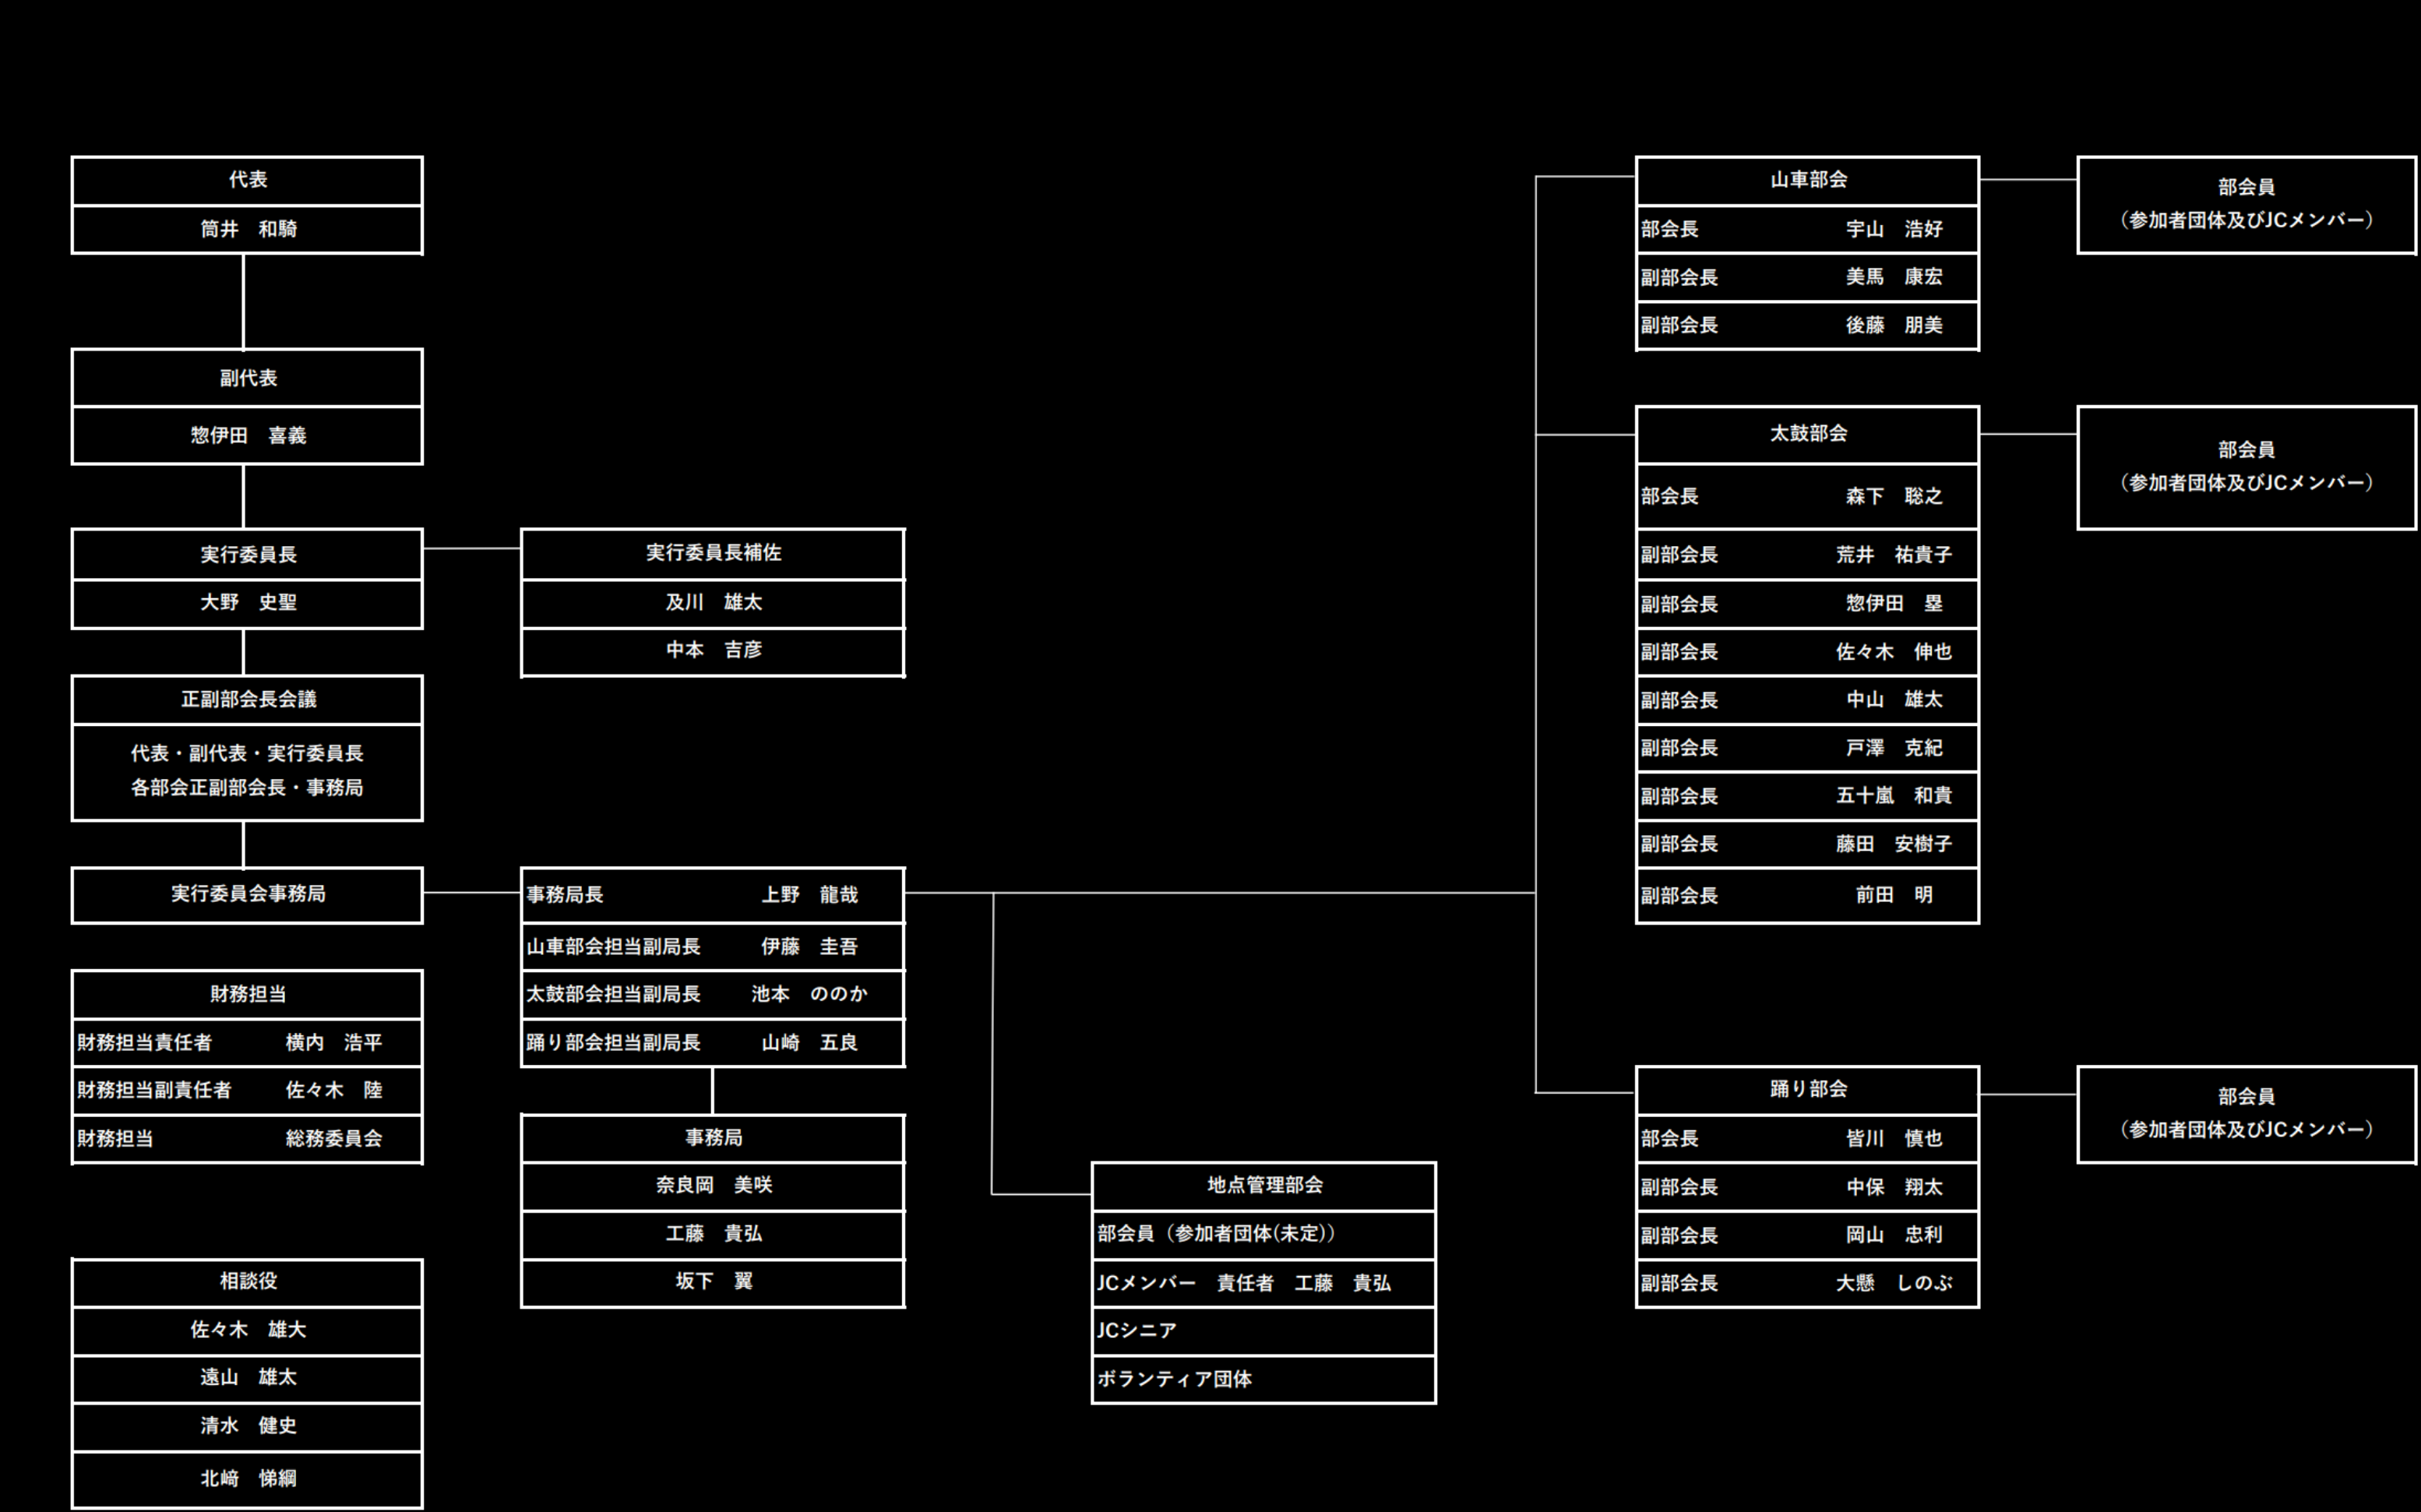Select the 財務担当副責任者 佐々木 陸 row
The width and height of the screenshot is (2421, 1512).
click(x=247, y=1090)
